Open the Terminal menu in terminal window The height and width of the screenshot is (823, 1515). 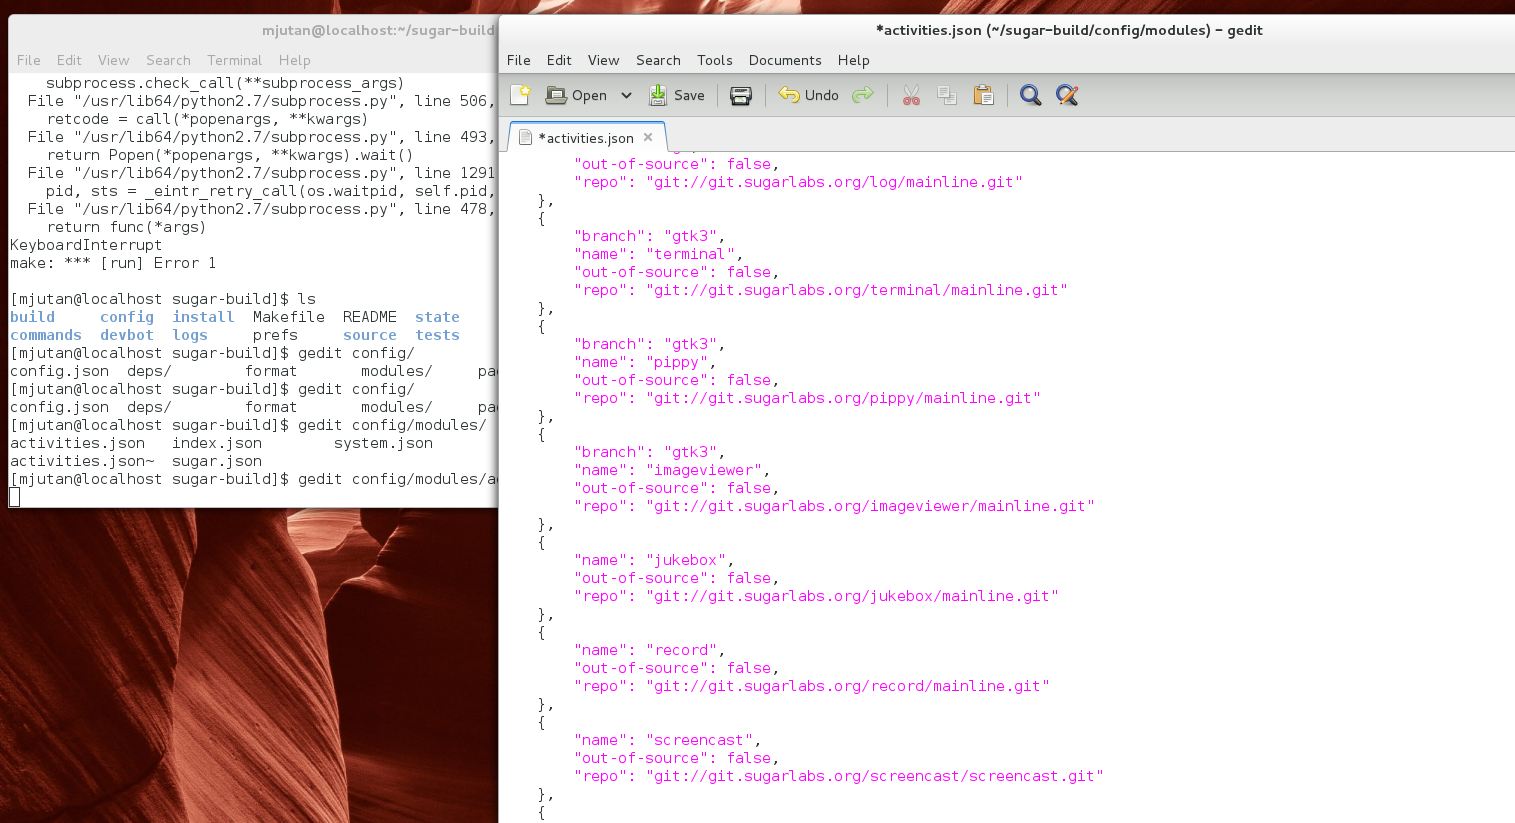[234, 60]
